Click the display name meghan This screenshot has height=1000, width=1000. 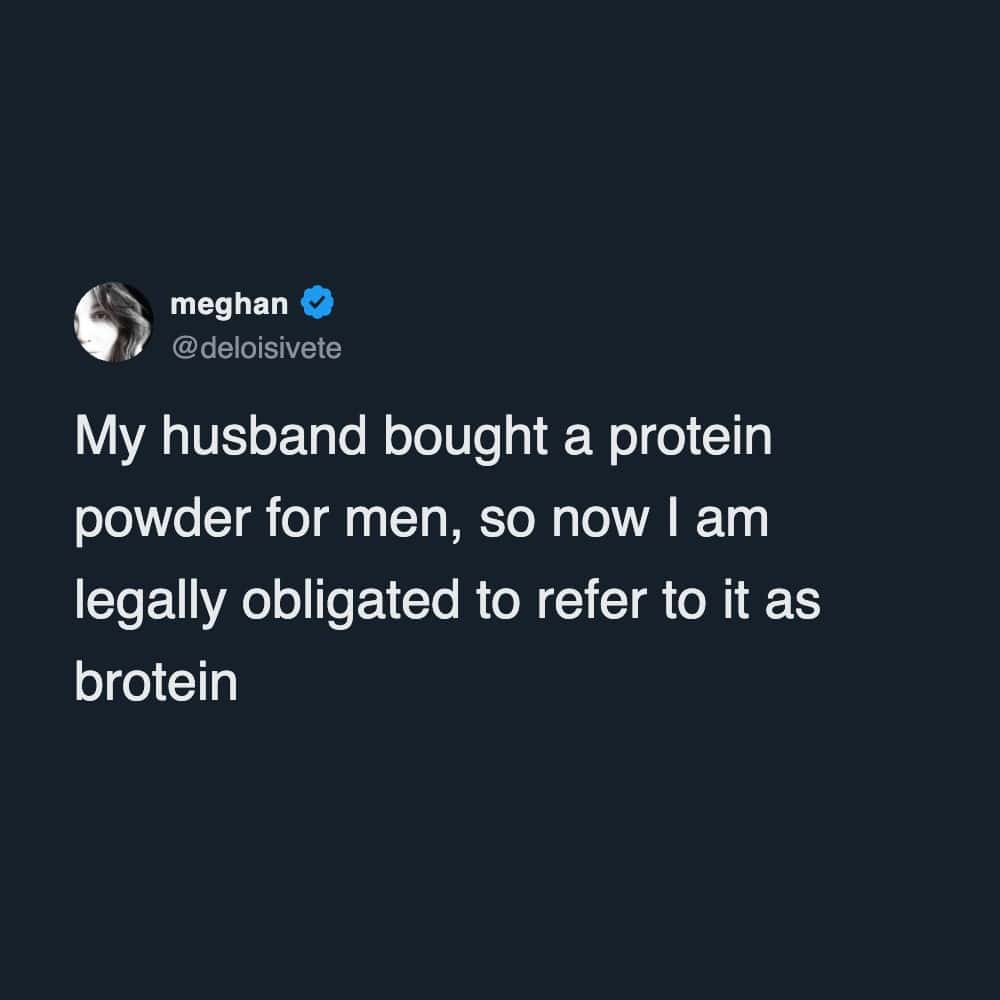coord(229,302)
